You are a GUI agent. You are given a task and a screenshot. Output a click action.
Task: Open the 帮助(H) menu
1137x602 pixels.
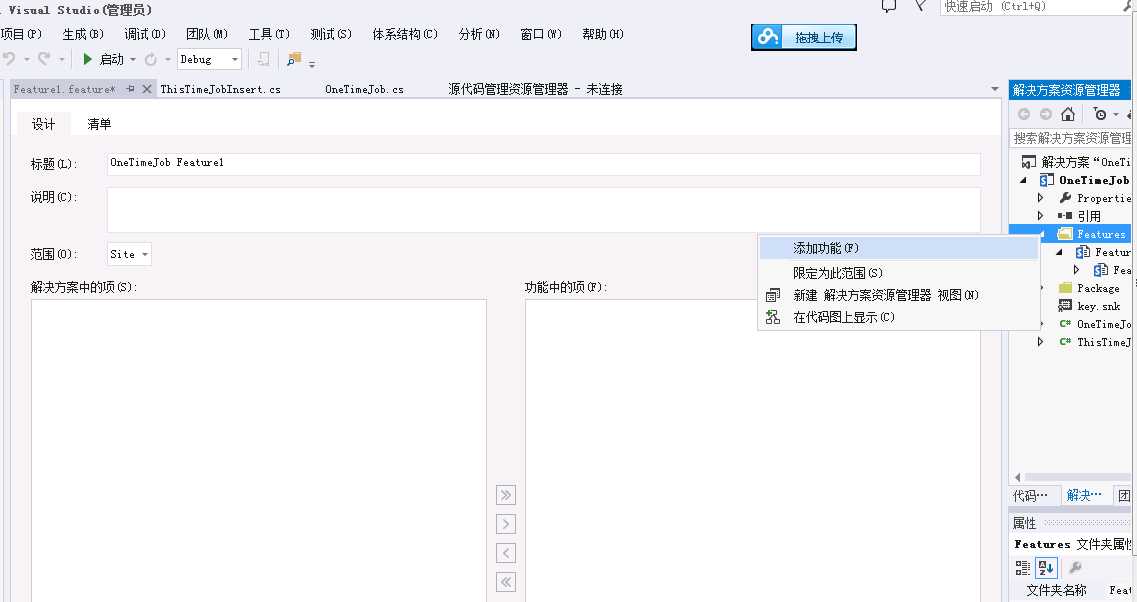(603, 34)
